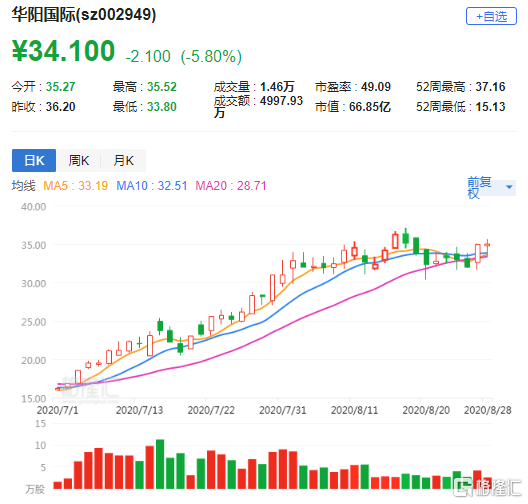This screenshot has width=528, height=504.
Task: Switch to the 周K tab
Action: click(x=79, y=160)
